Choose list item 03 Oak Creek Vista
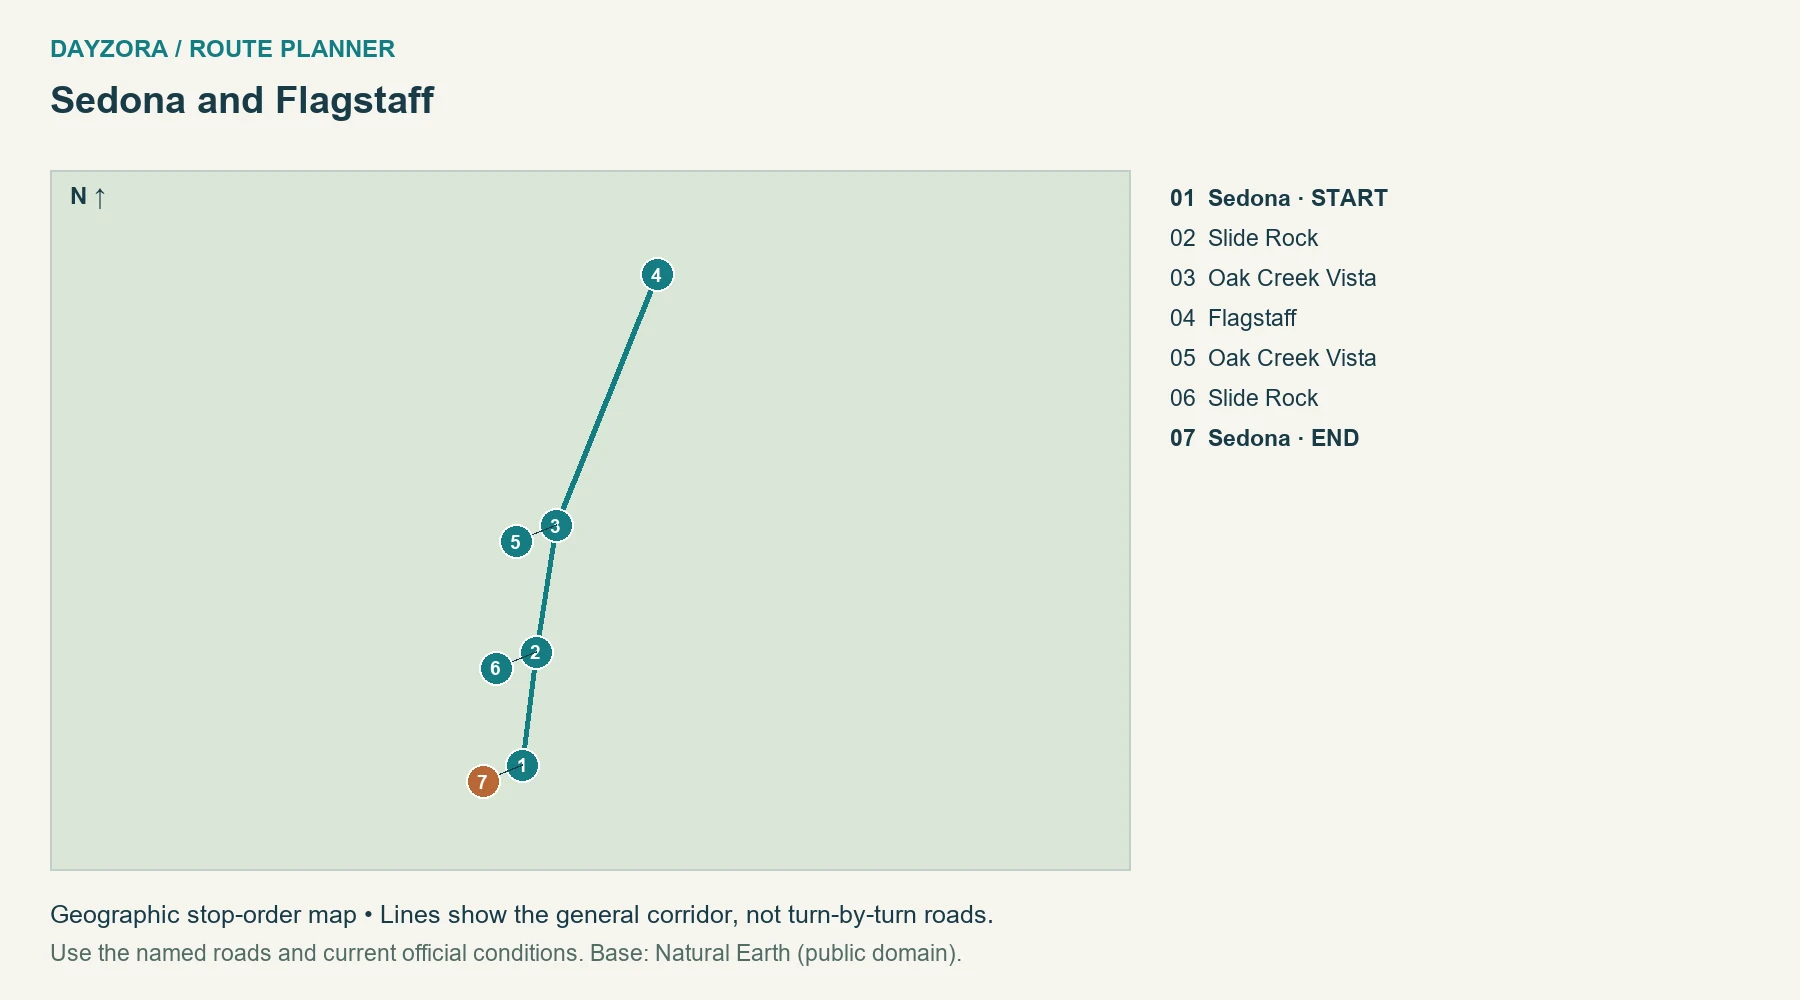This screenshot has width=1800, height=1000. click(x=1273, y=278)
